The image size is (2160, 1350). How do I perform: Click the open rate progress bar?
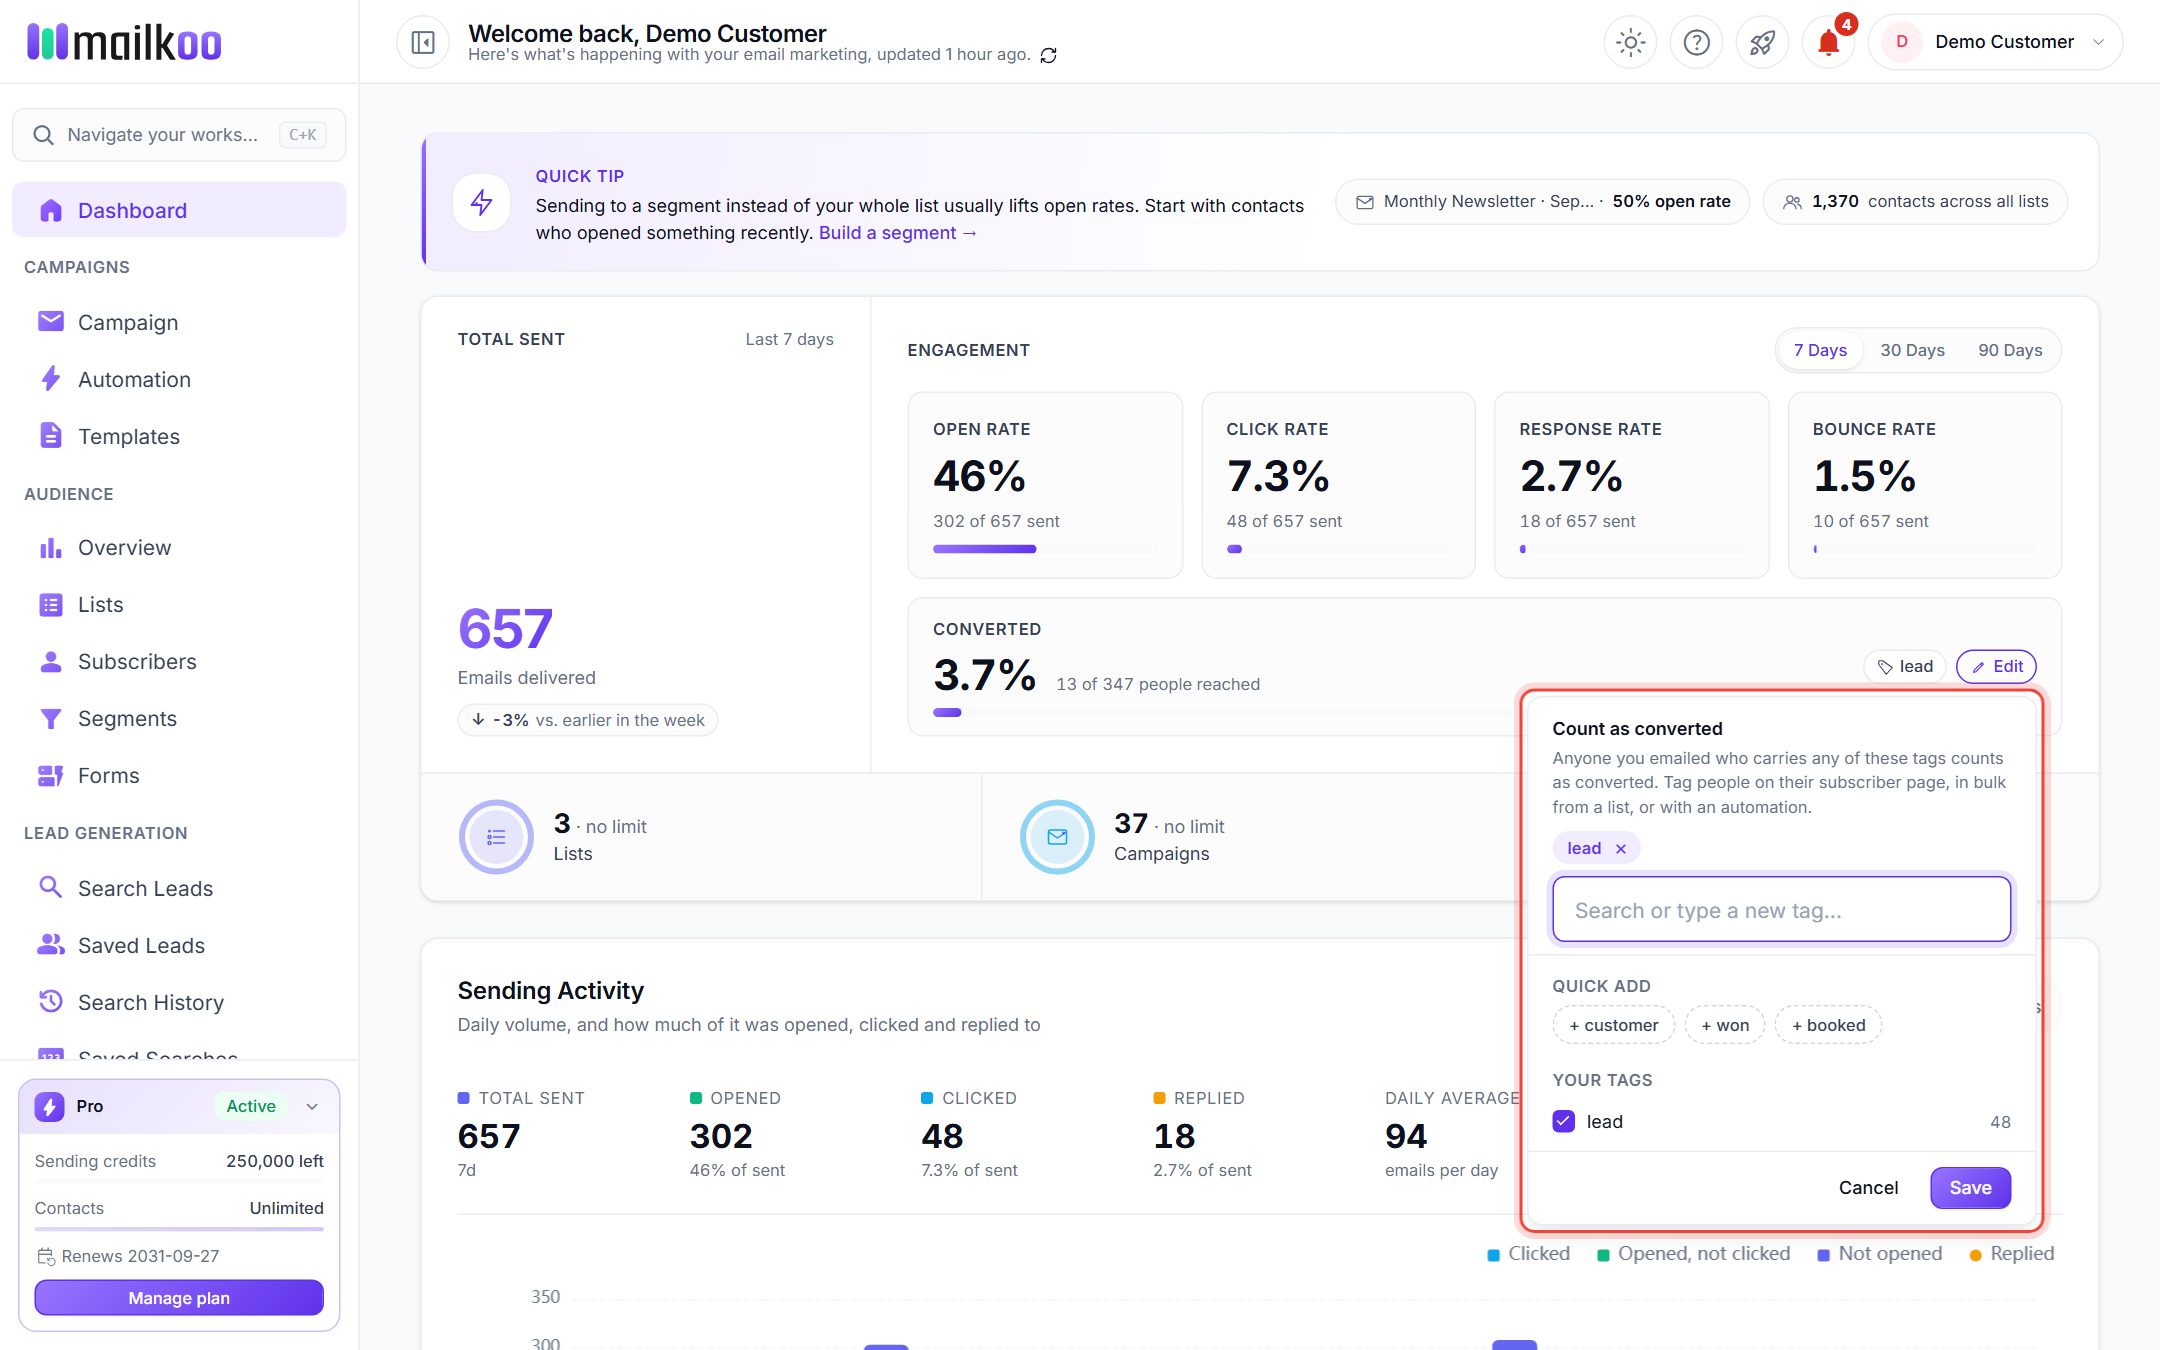point(1045,548)
